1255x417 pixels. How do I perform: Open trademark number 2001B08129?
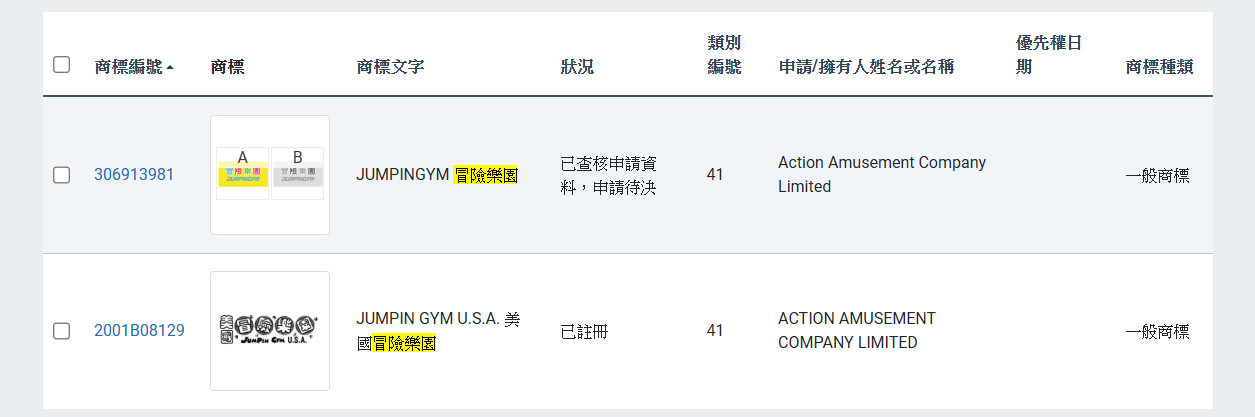click(139, 331)
